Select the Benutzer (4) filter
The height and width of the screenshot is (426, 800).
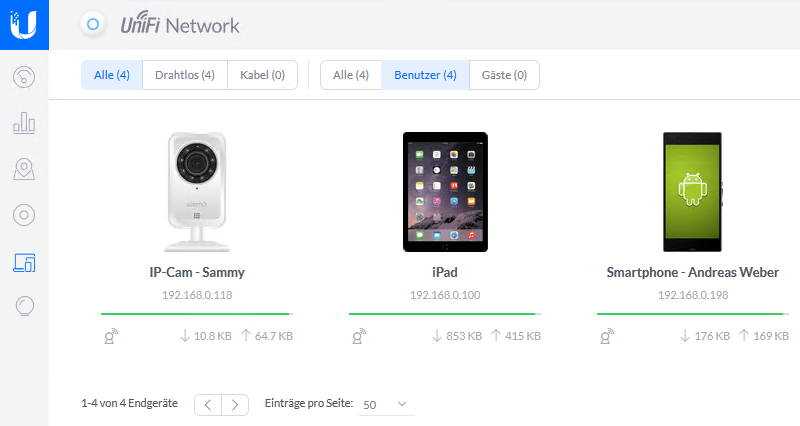425,75
